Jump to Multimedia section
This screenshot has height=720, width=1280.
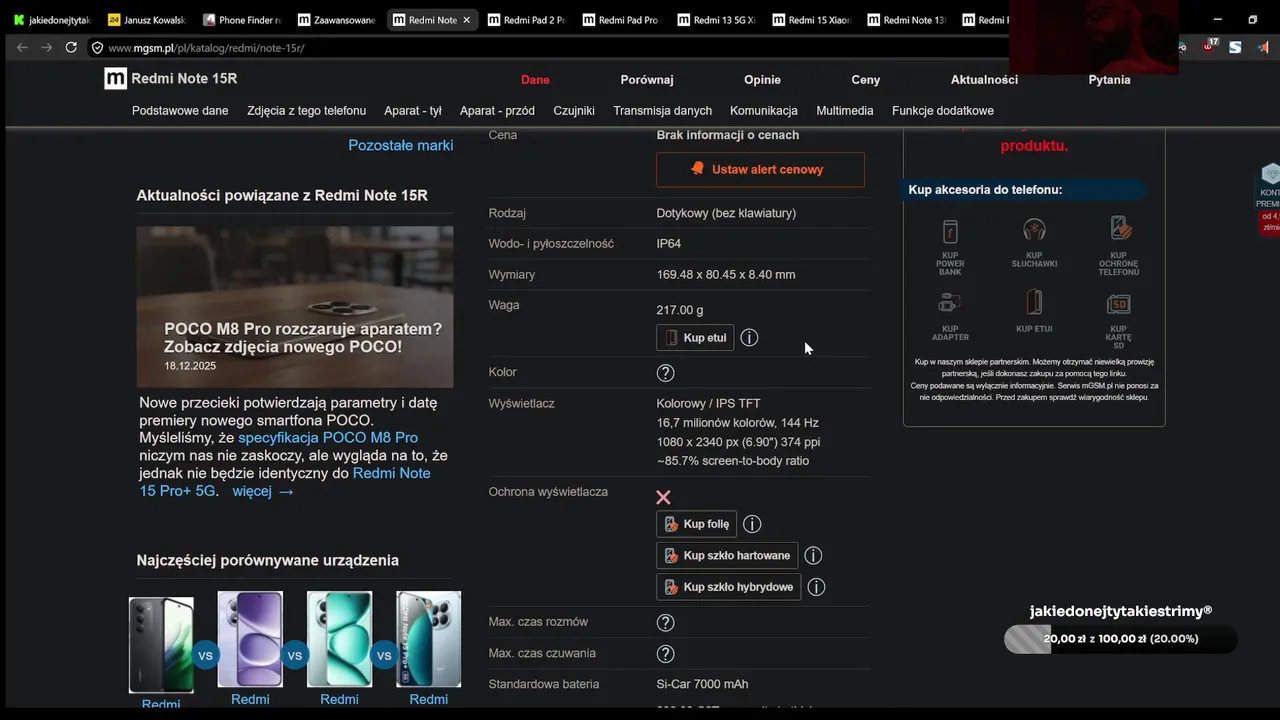(x=845, y=111)
